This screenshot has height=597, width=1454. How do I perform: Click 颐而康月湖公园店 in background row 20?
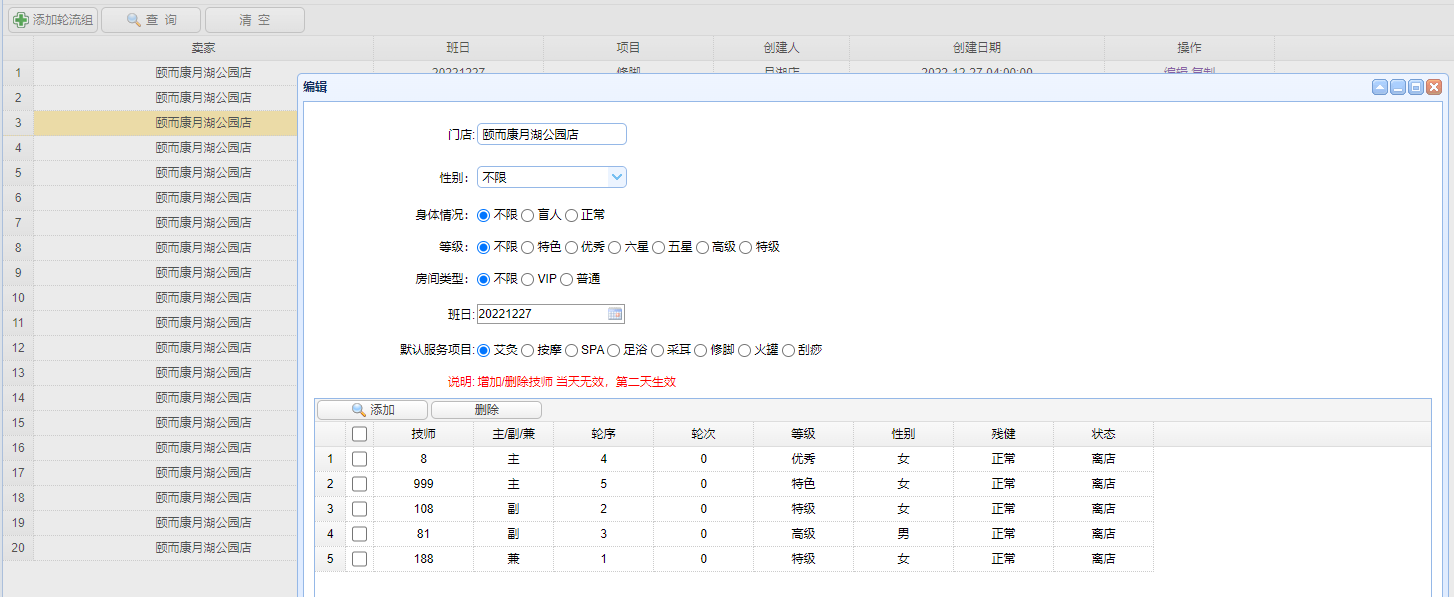click(204, 548)
